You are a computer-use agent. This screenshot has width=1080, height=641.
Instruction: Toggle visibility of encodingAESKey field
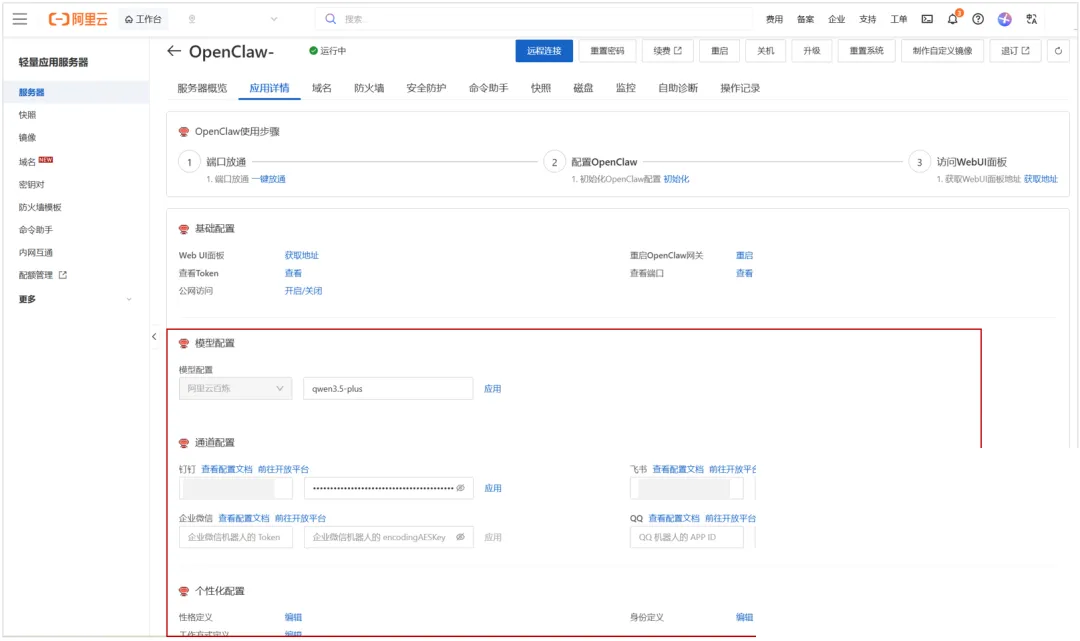pos(460,537)
